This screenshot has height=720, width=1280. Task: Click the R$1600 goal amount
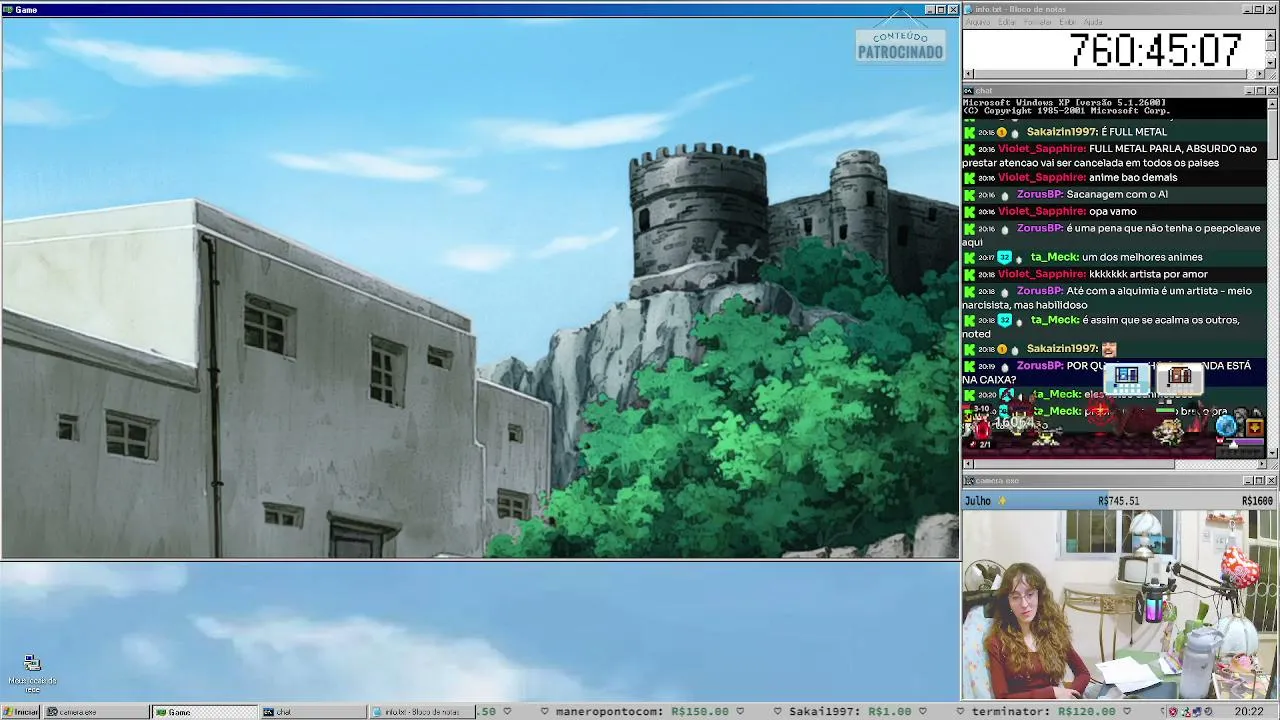click(x=1257, y=501)
